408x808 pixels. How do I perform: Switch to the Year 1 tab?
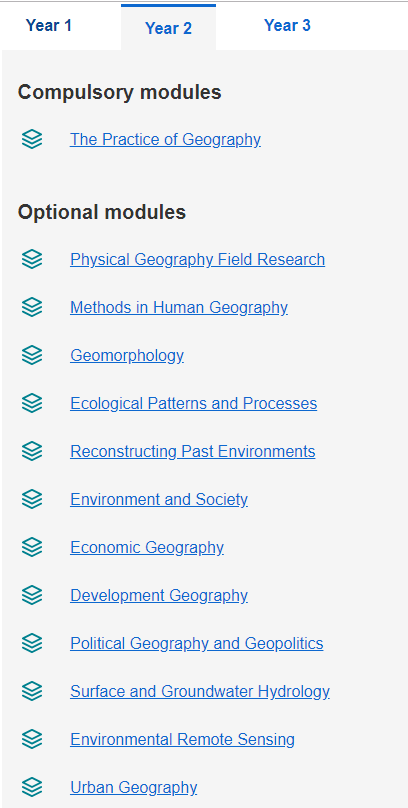tap(49, 25)
